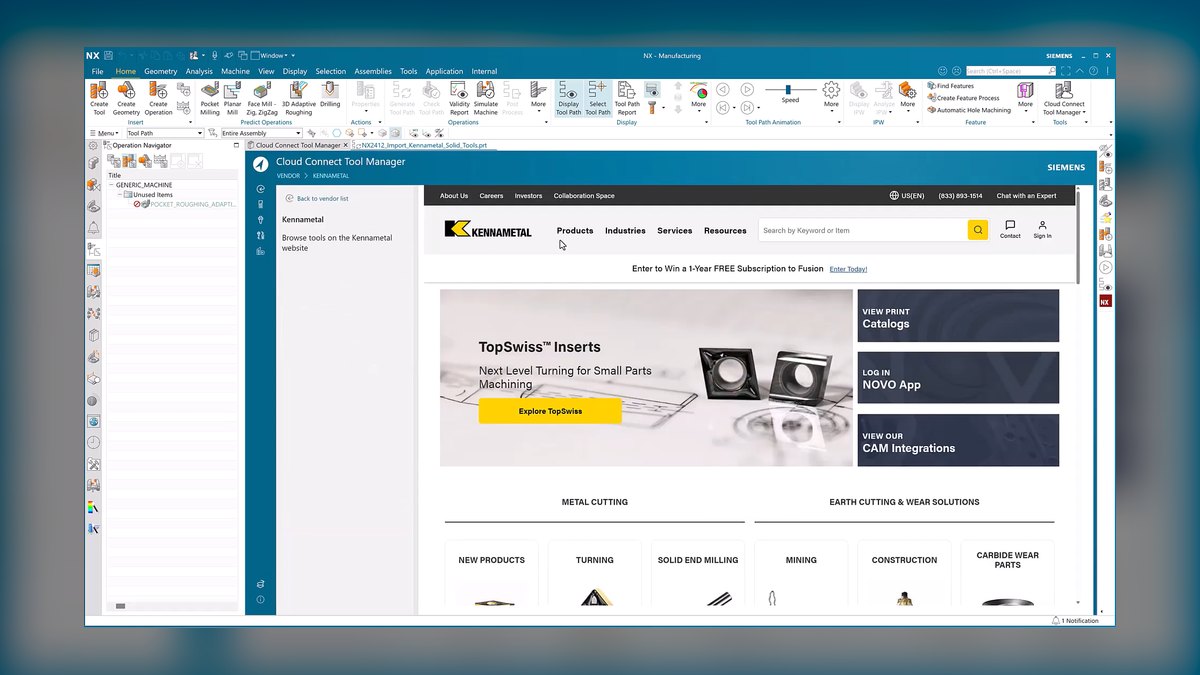Open the Tool Path Report

[627, 98]
